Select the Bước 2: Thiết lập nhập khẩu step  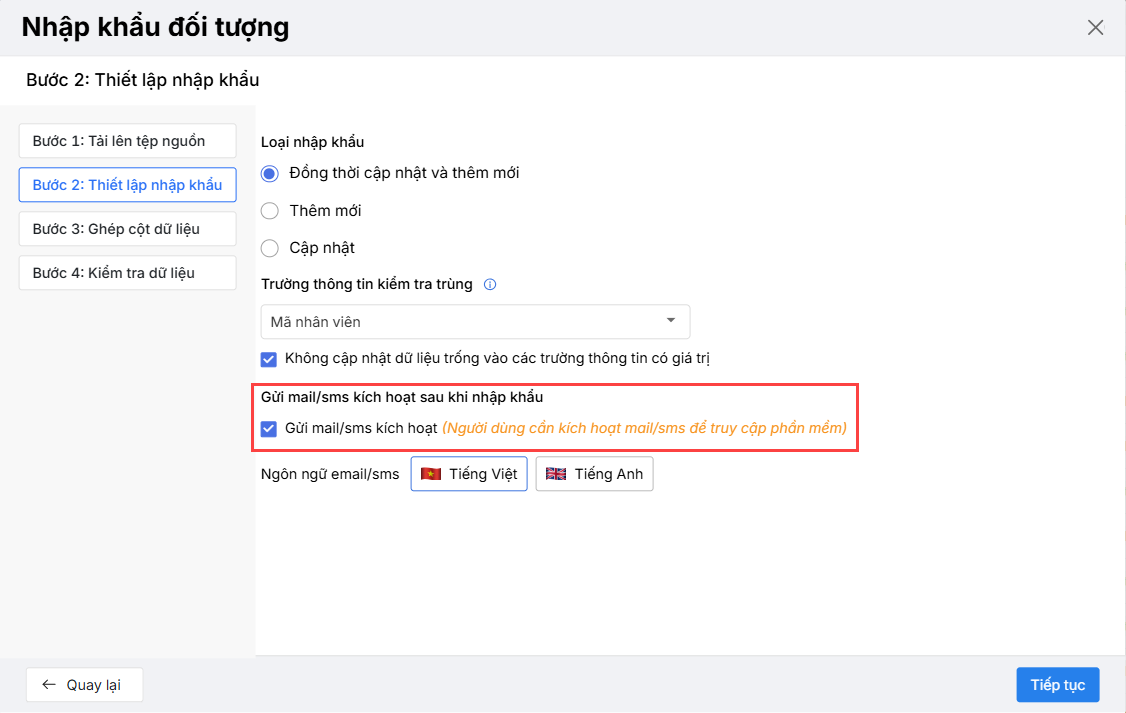pyautogui.click(x=127, y=185)
